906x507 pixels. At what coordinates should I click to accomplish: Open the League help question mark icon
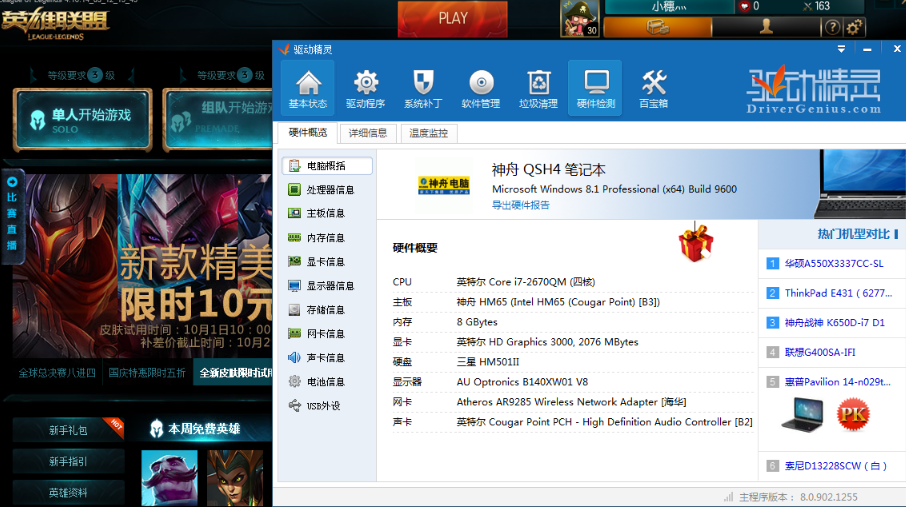point(832,27)
